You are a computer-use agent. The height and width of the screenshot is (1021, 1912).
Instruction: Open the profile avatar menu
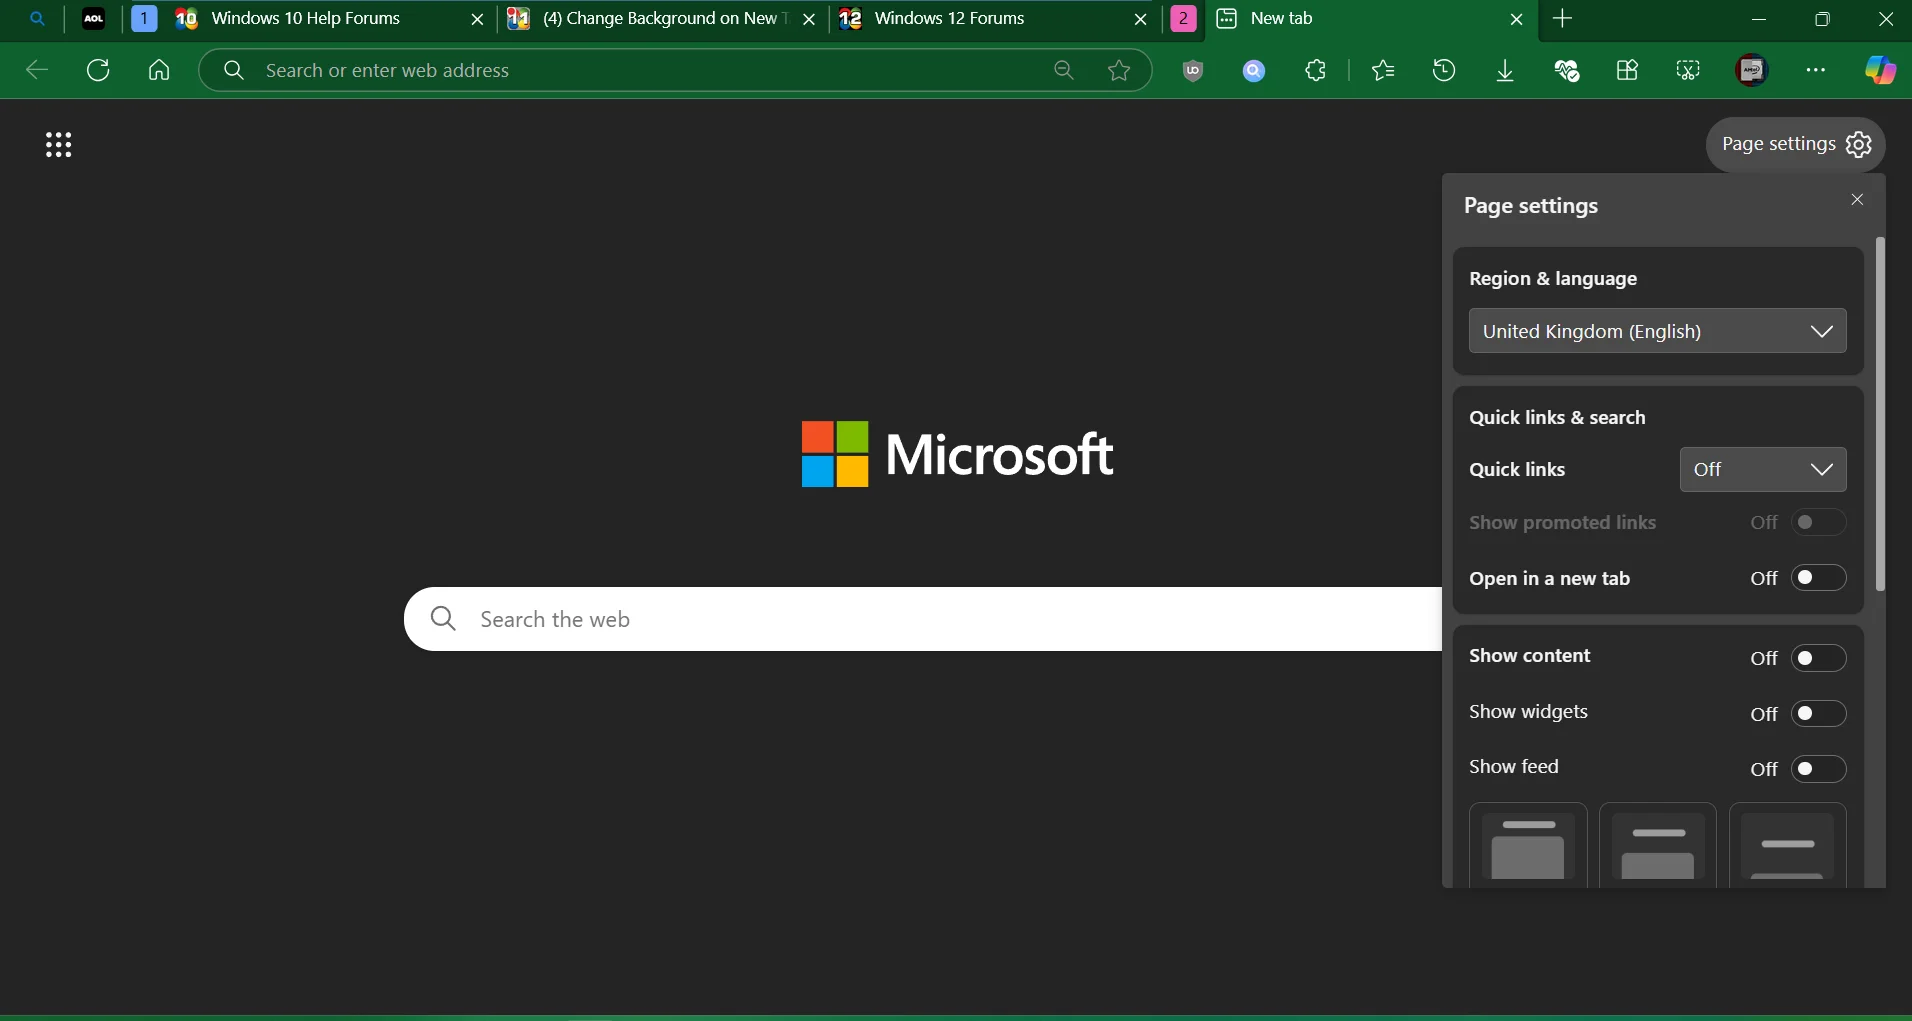click(1753, 70)
